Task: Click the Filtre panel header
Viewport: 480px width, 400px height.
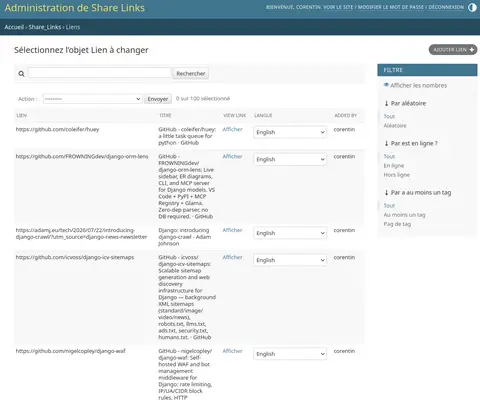Action: tap(427, 70)
